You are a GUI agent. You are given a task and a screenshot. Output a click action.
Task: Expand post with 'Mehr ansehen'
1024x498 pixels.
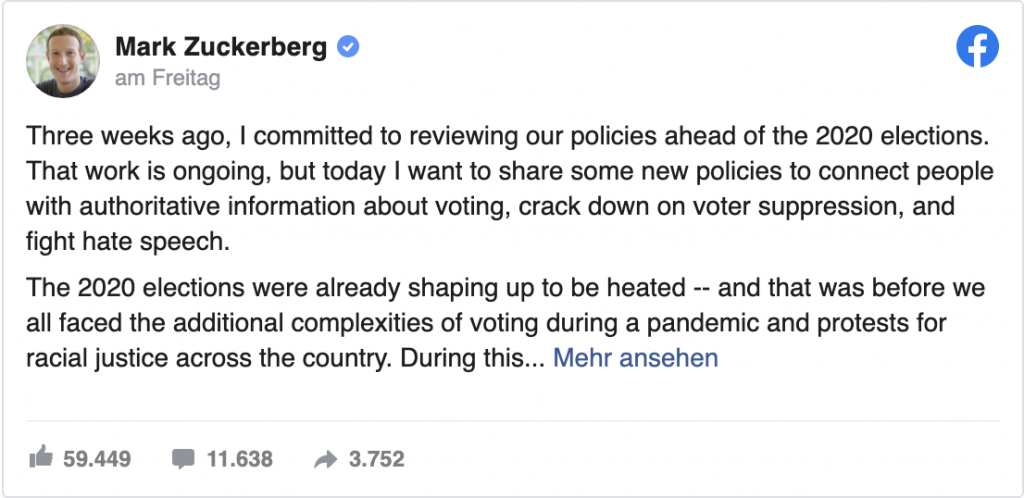635,358
